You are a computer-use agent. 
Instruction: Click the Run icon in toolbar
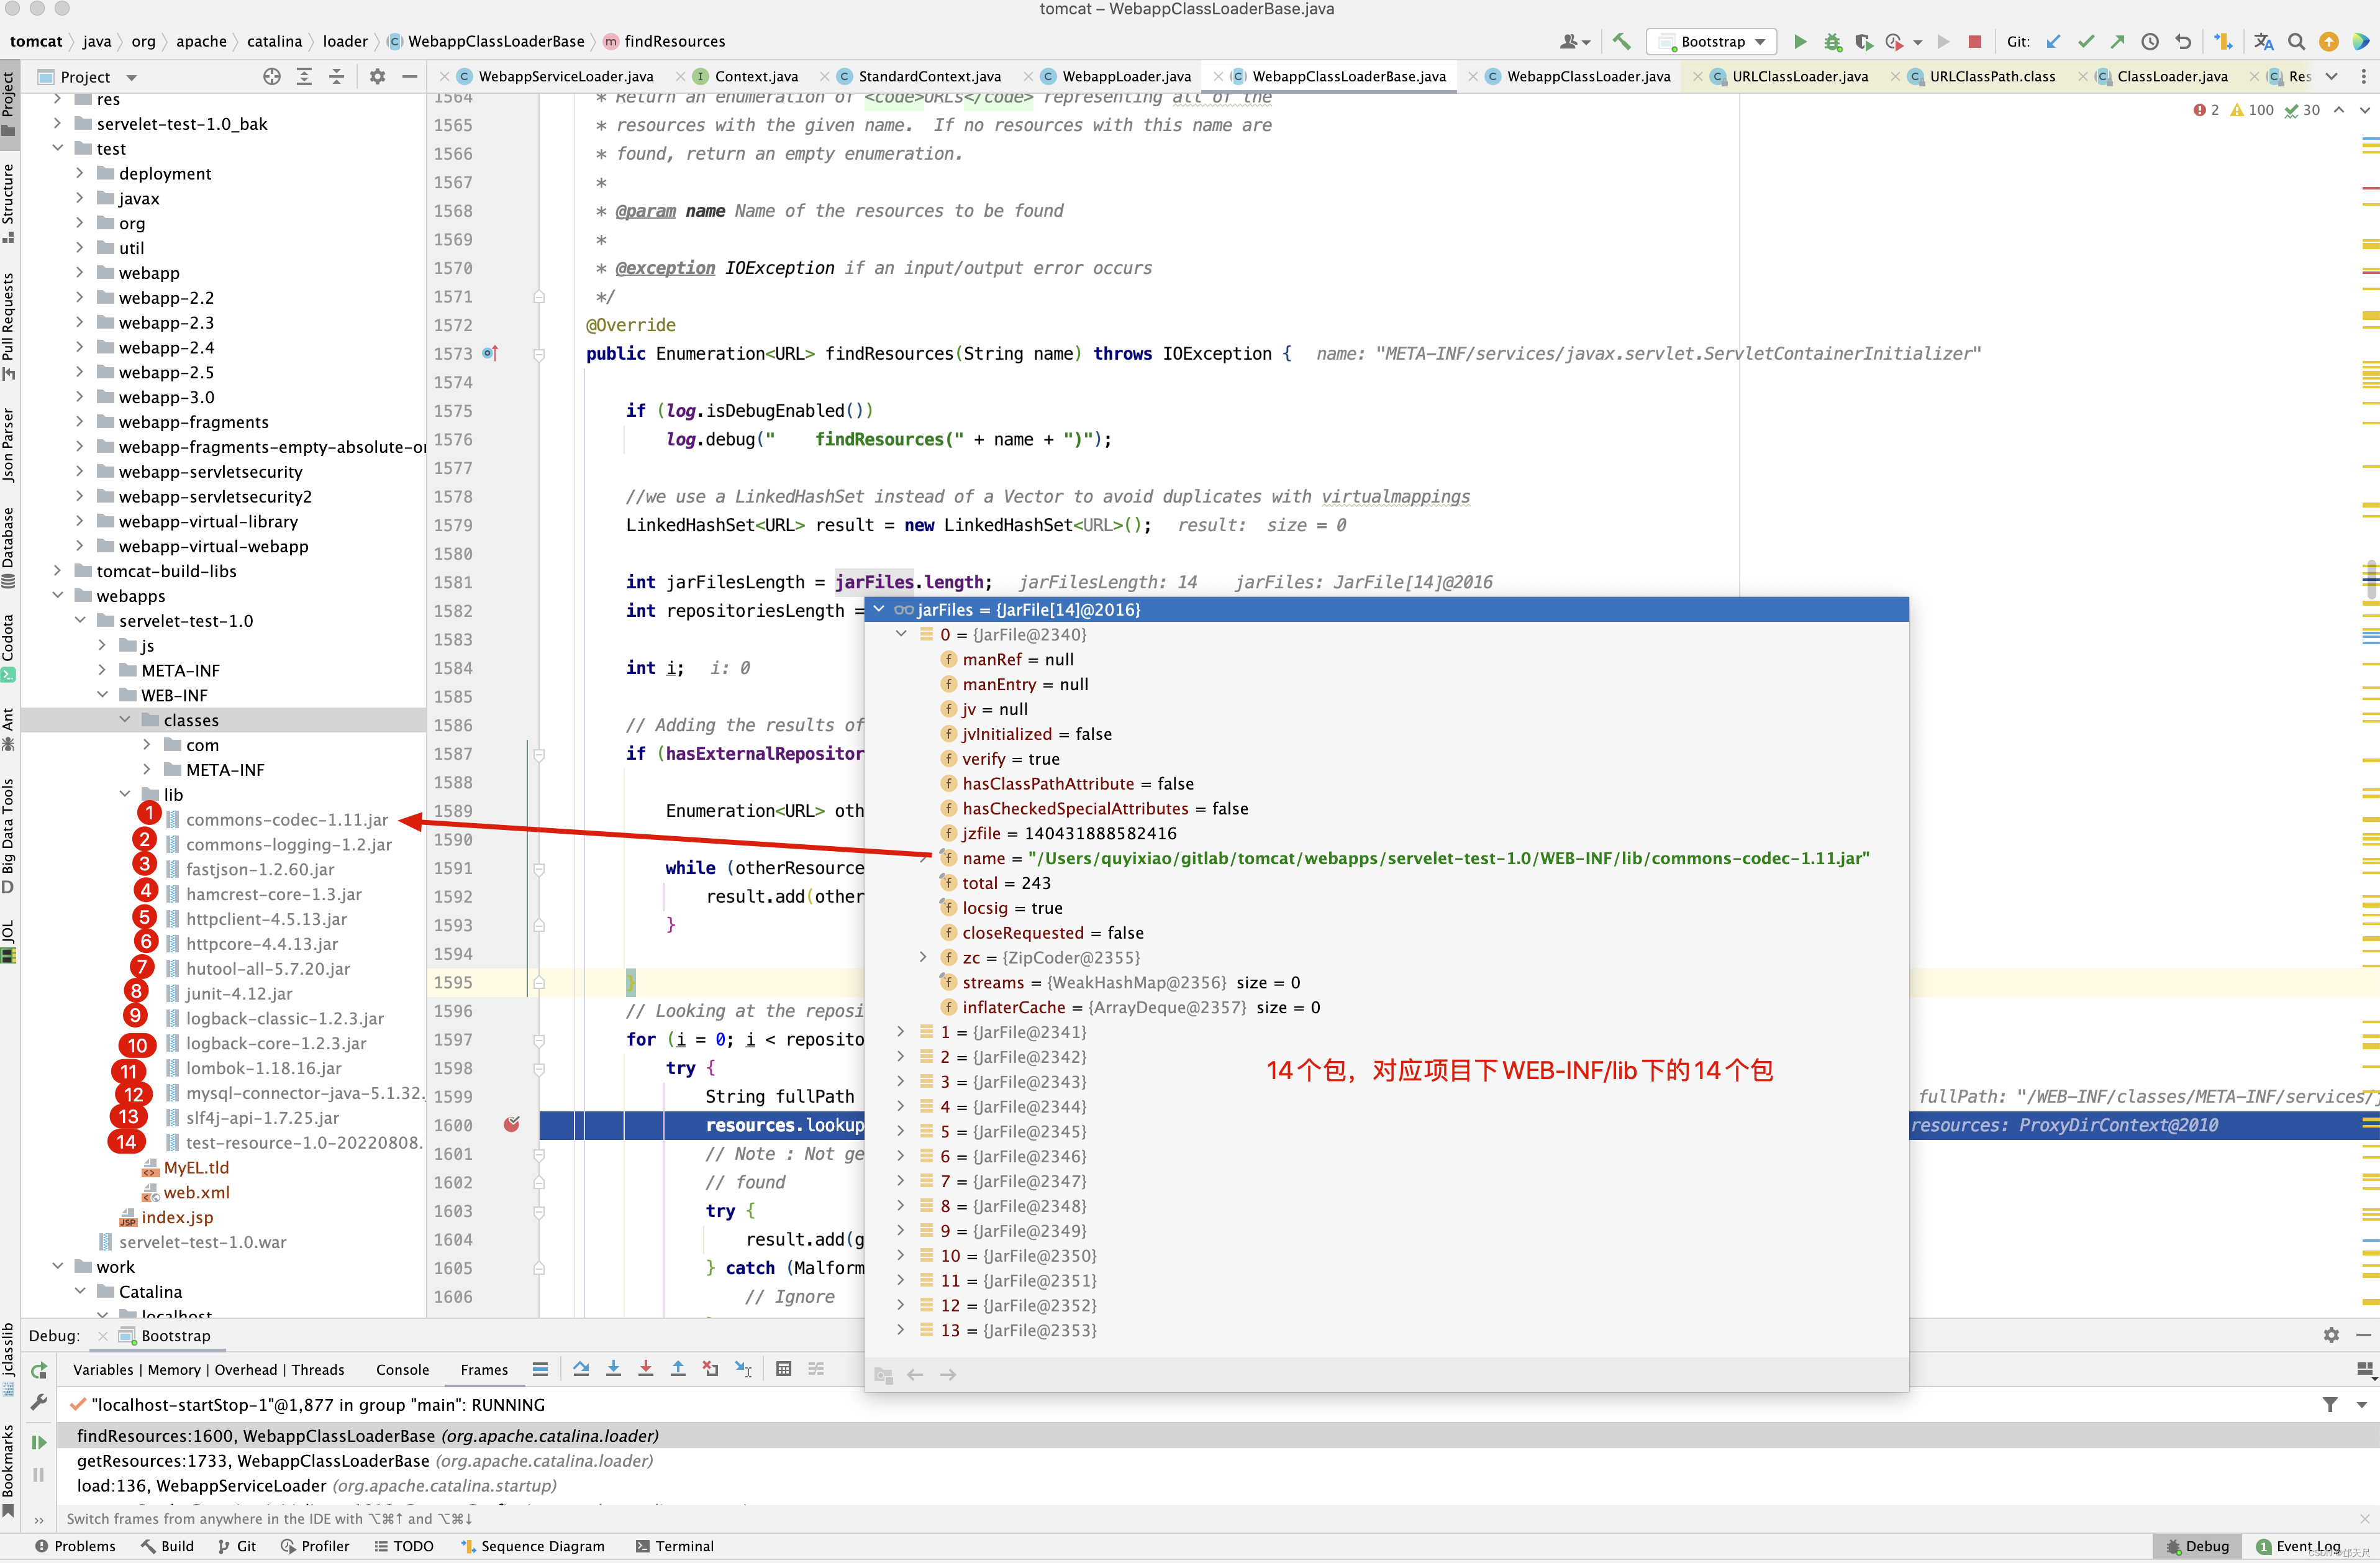[1797, 42]
